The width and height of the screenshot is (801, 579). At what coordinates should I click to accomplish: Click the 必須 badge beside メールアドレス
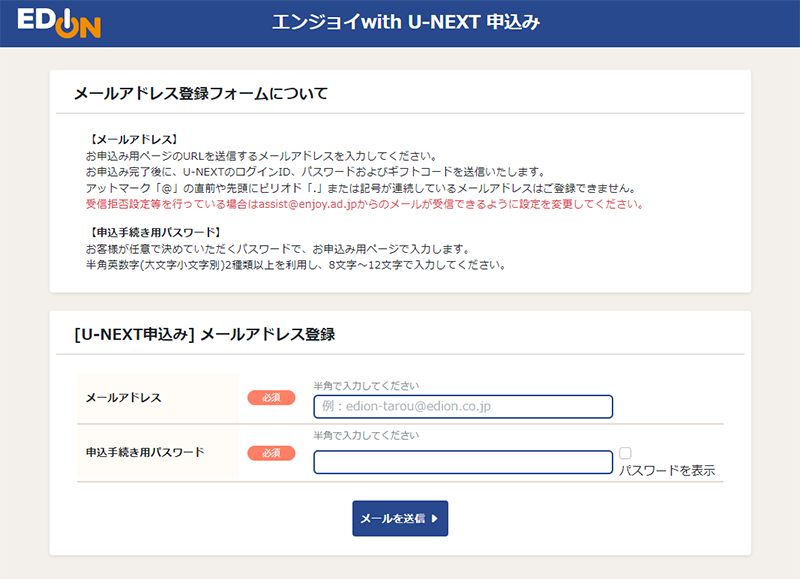(x=271, y=398)
